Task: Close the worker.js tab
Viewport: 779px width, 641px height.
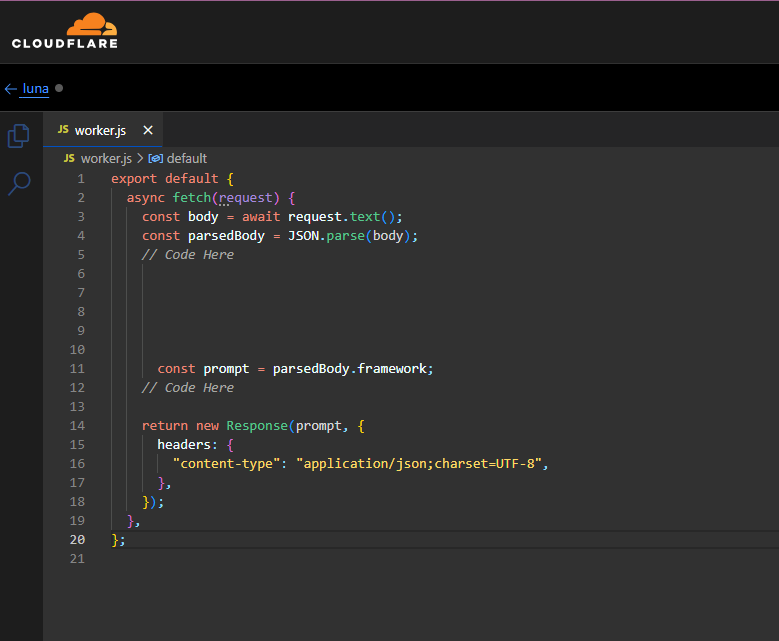Action: (x=148, y=130)
